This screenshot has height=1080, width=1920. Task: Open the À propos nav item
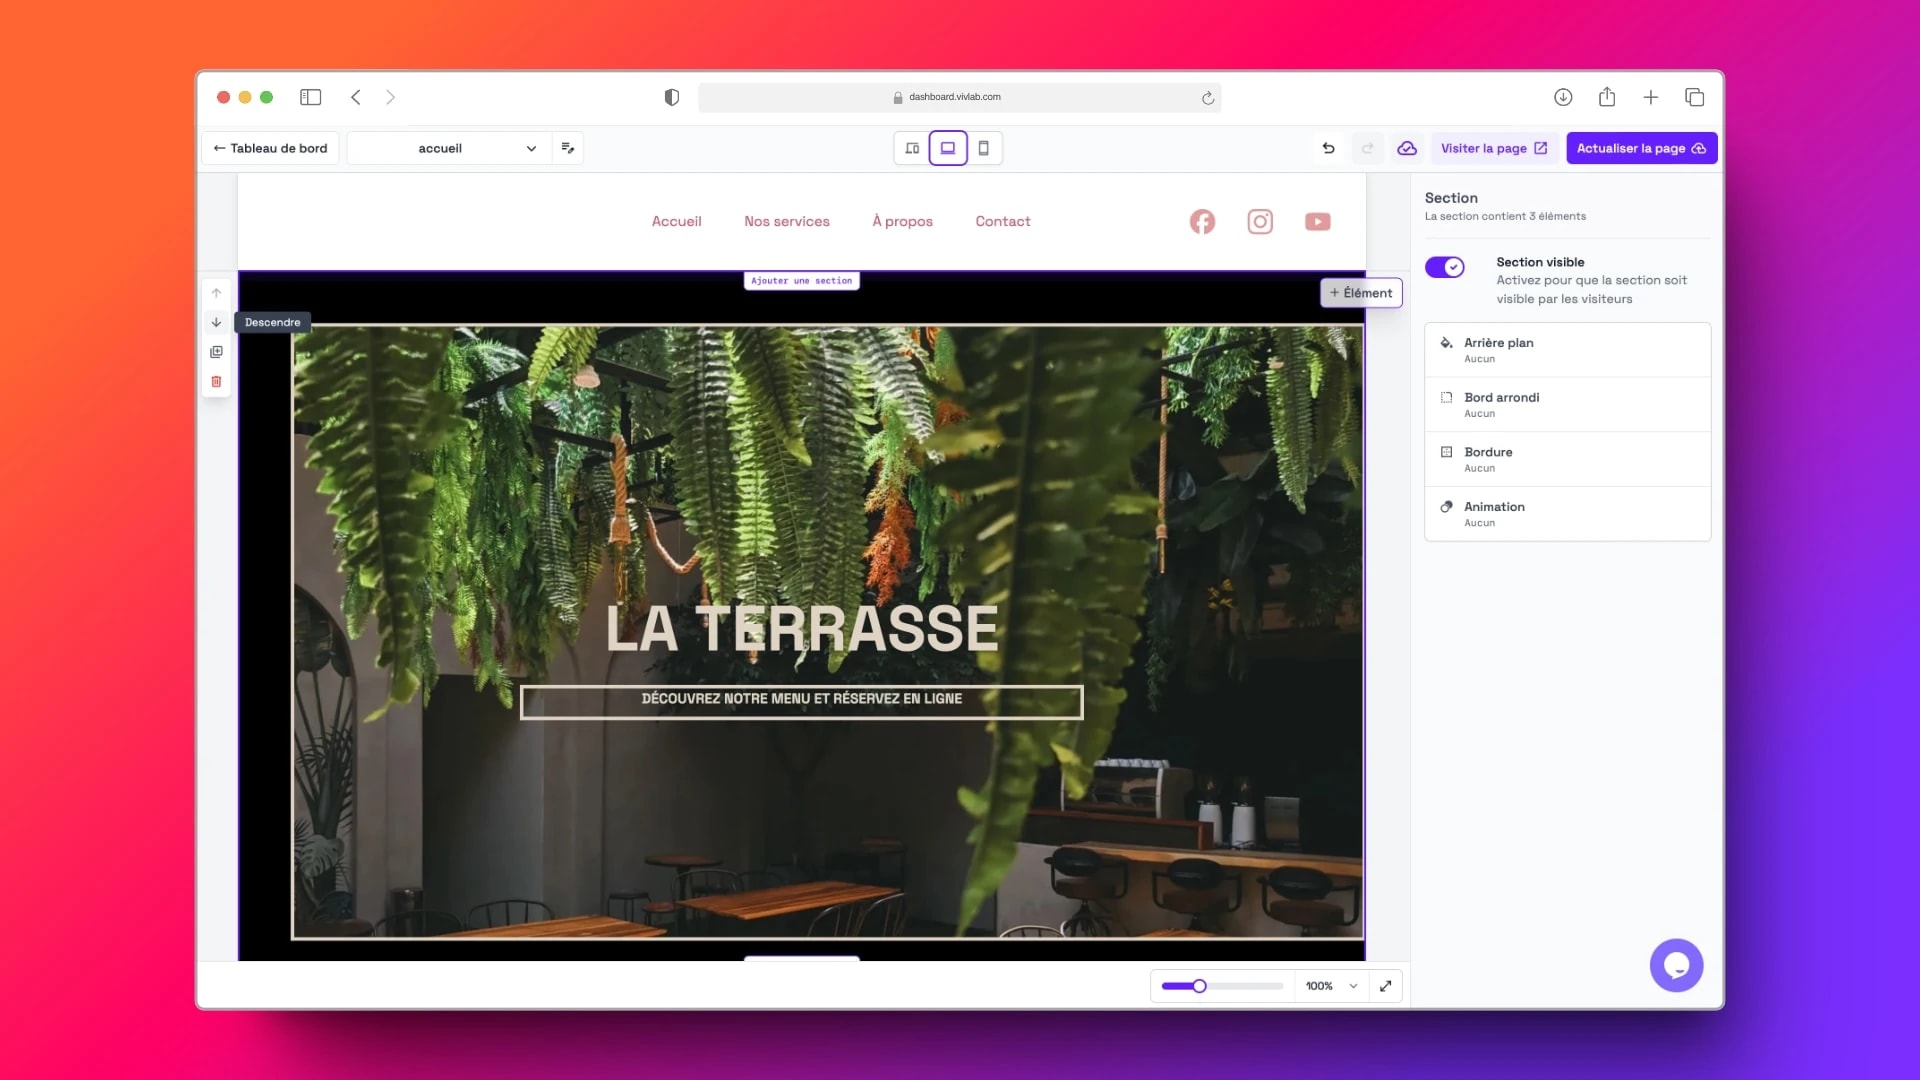(903, 222)
